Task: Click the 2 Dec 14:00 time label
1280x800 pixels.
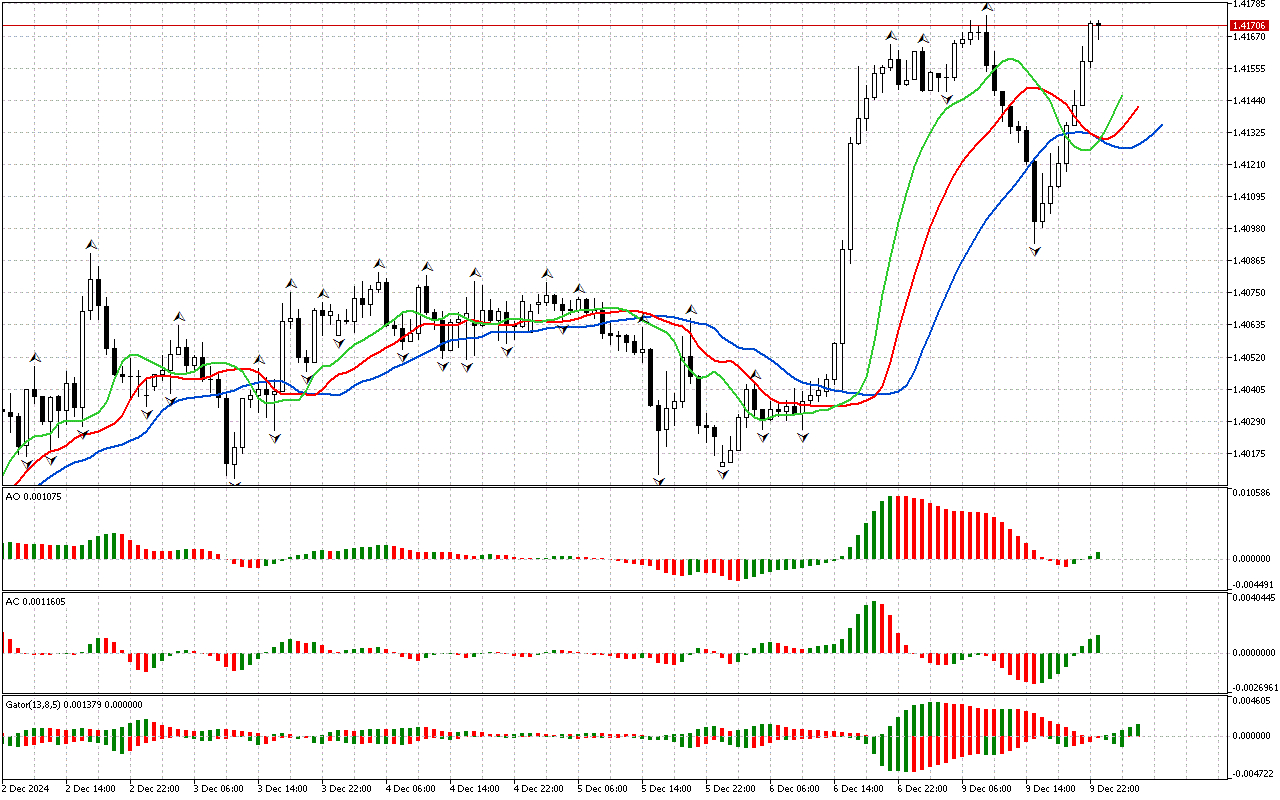Action: pos(93,788)
